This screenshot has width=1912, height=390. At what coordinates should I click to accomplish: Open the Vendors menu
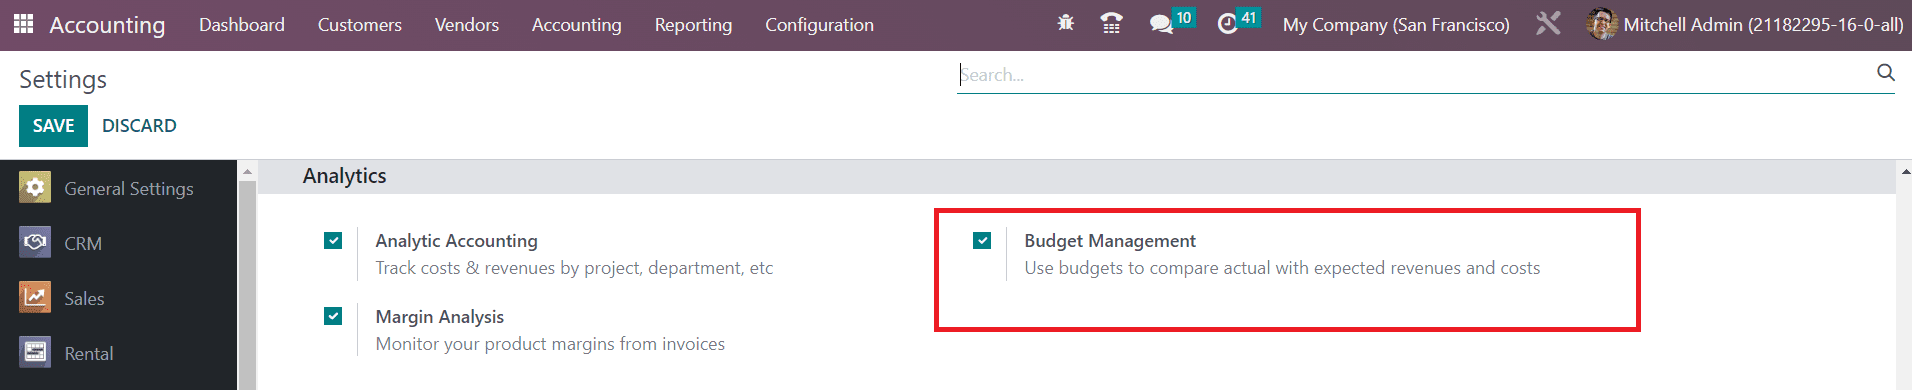click(466, 25)
